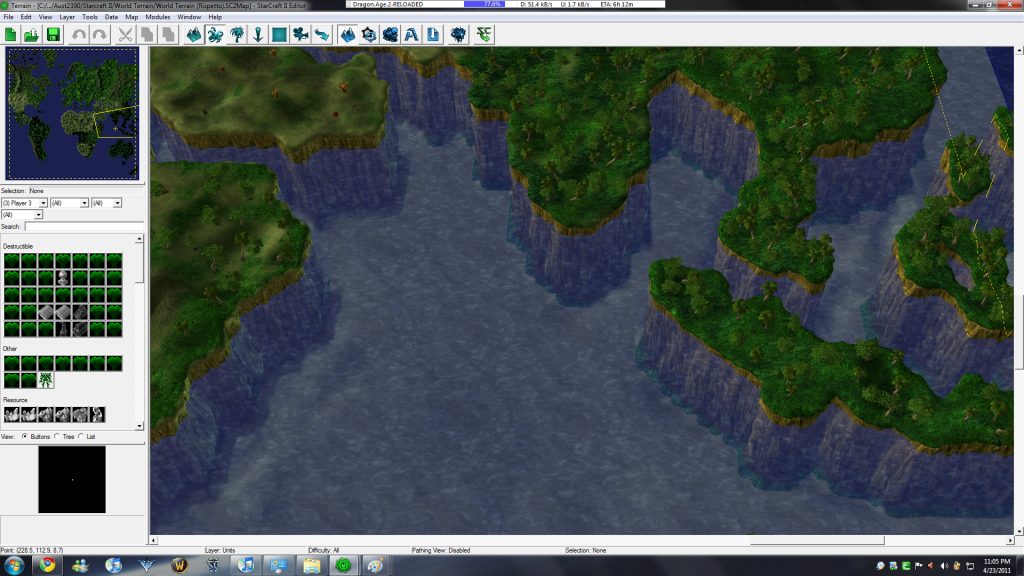
Task: Open the Terrain editor module icon
Action: pos(347,35)
